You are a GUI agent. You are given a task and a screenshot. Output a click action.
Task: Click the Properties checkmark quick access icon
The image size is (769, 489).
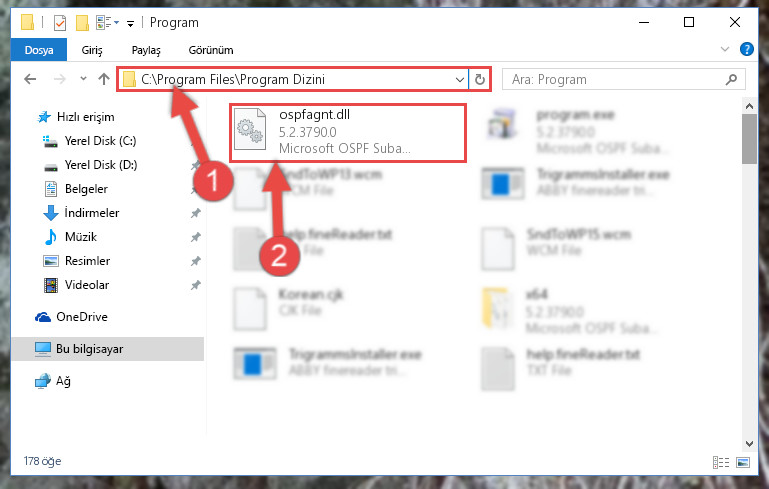[60, 23]
